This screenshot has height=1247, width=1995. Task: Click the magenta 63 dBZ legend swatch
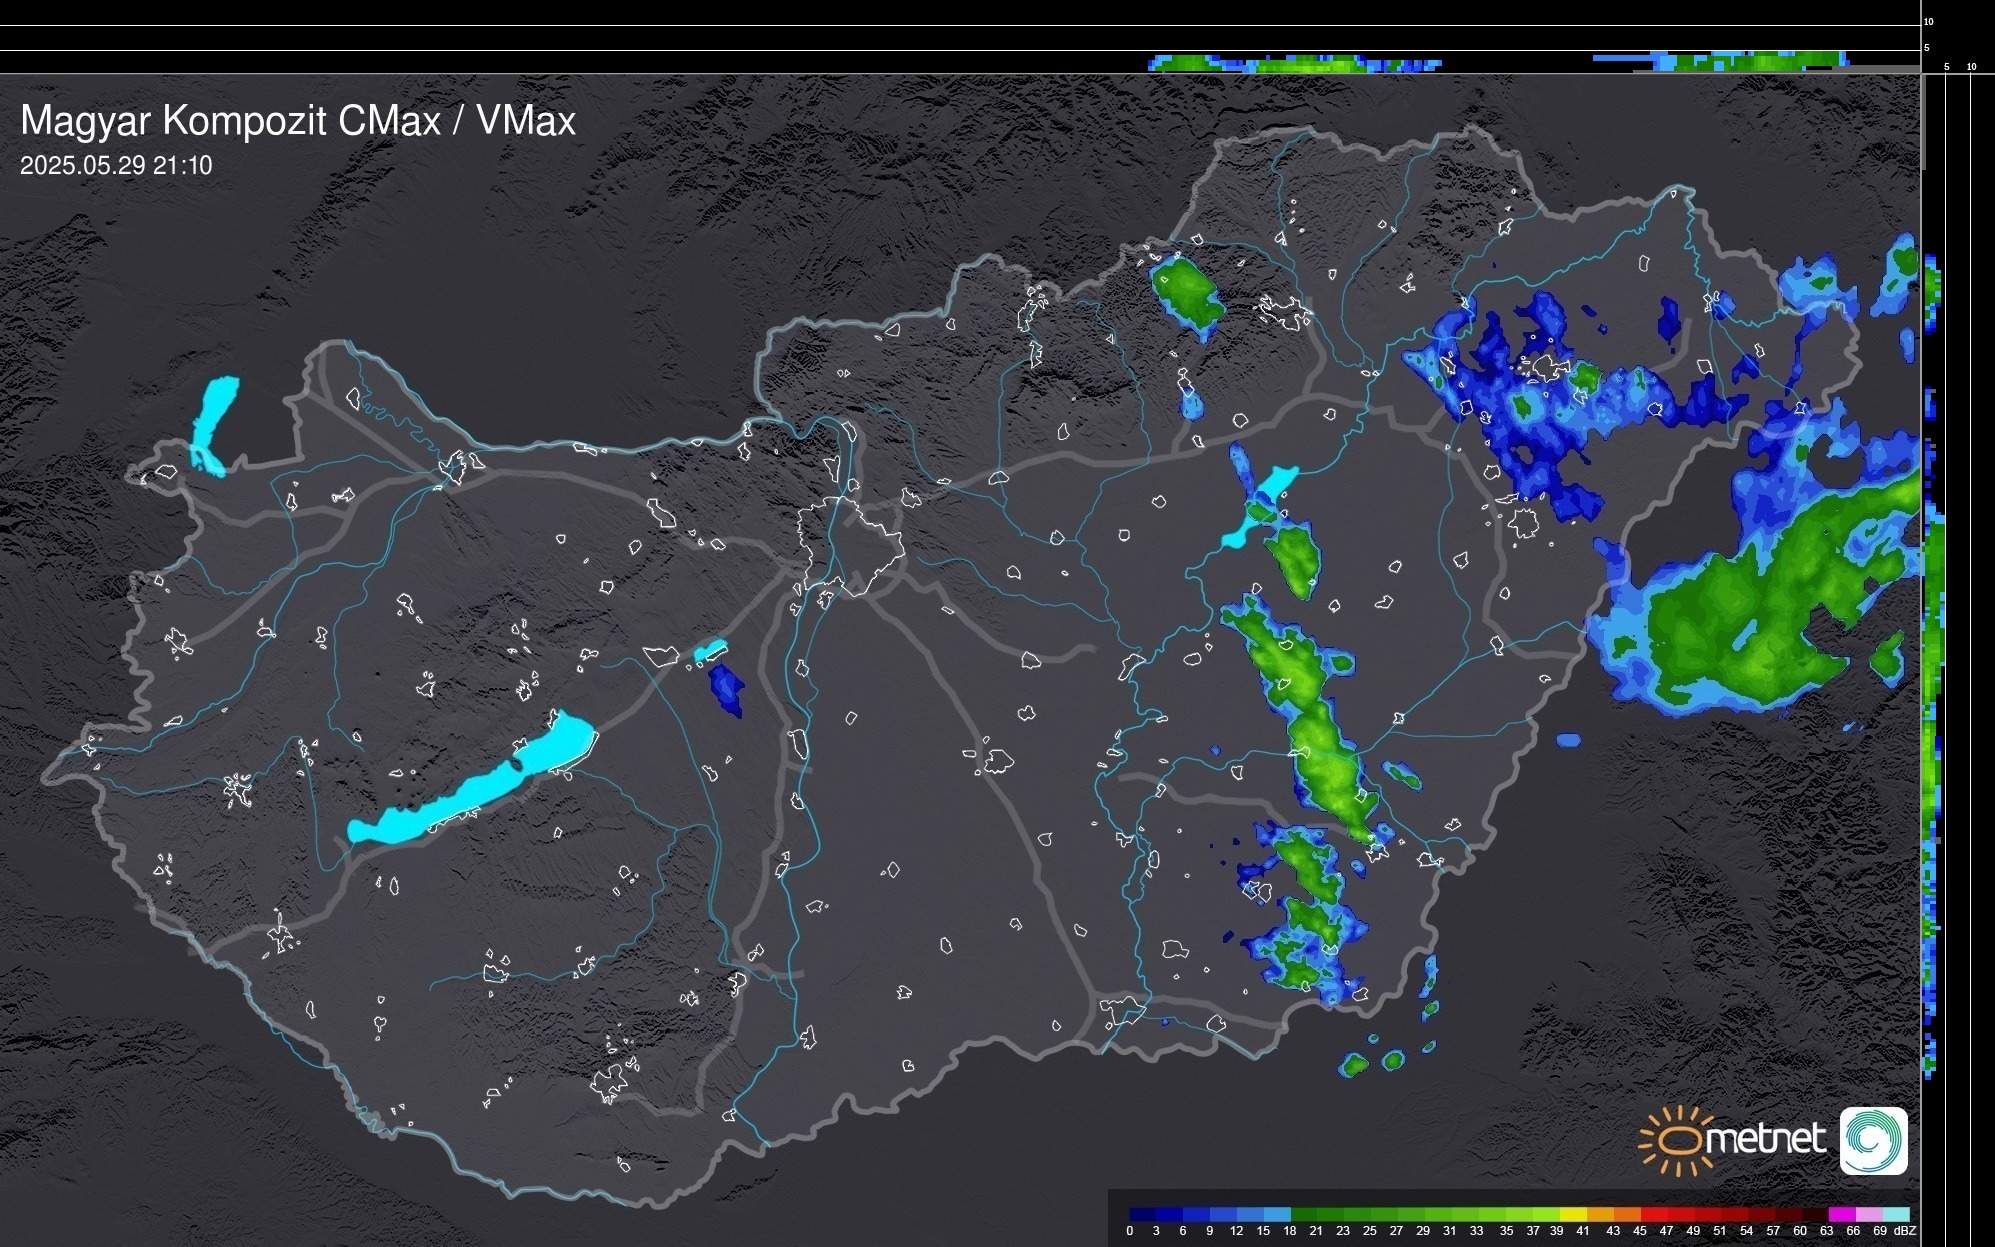[x=1841, y=1215]
